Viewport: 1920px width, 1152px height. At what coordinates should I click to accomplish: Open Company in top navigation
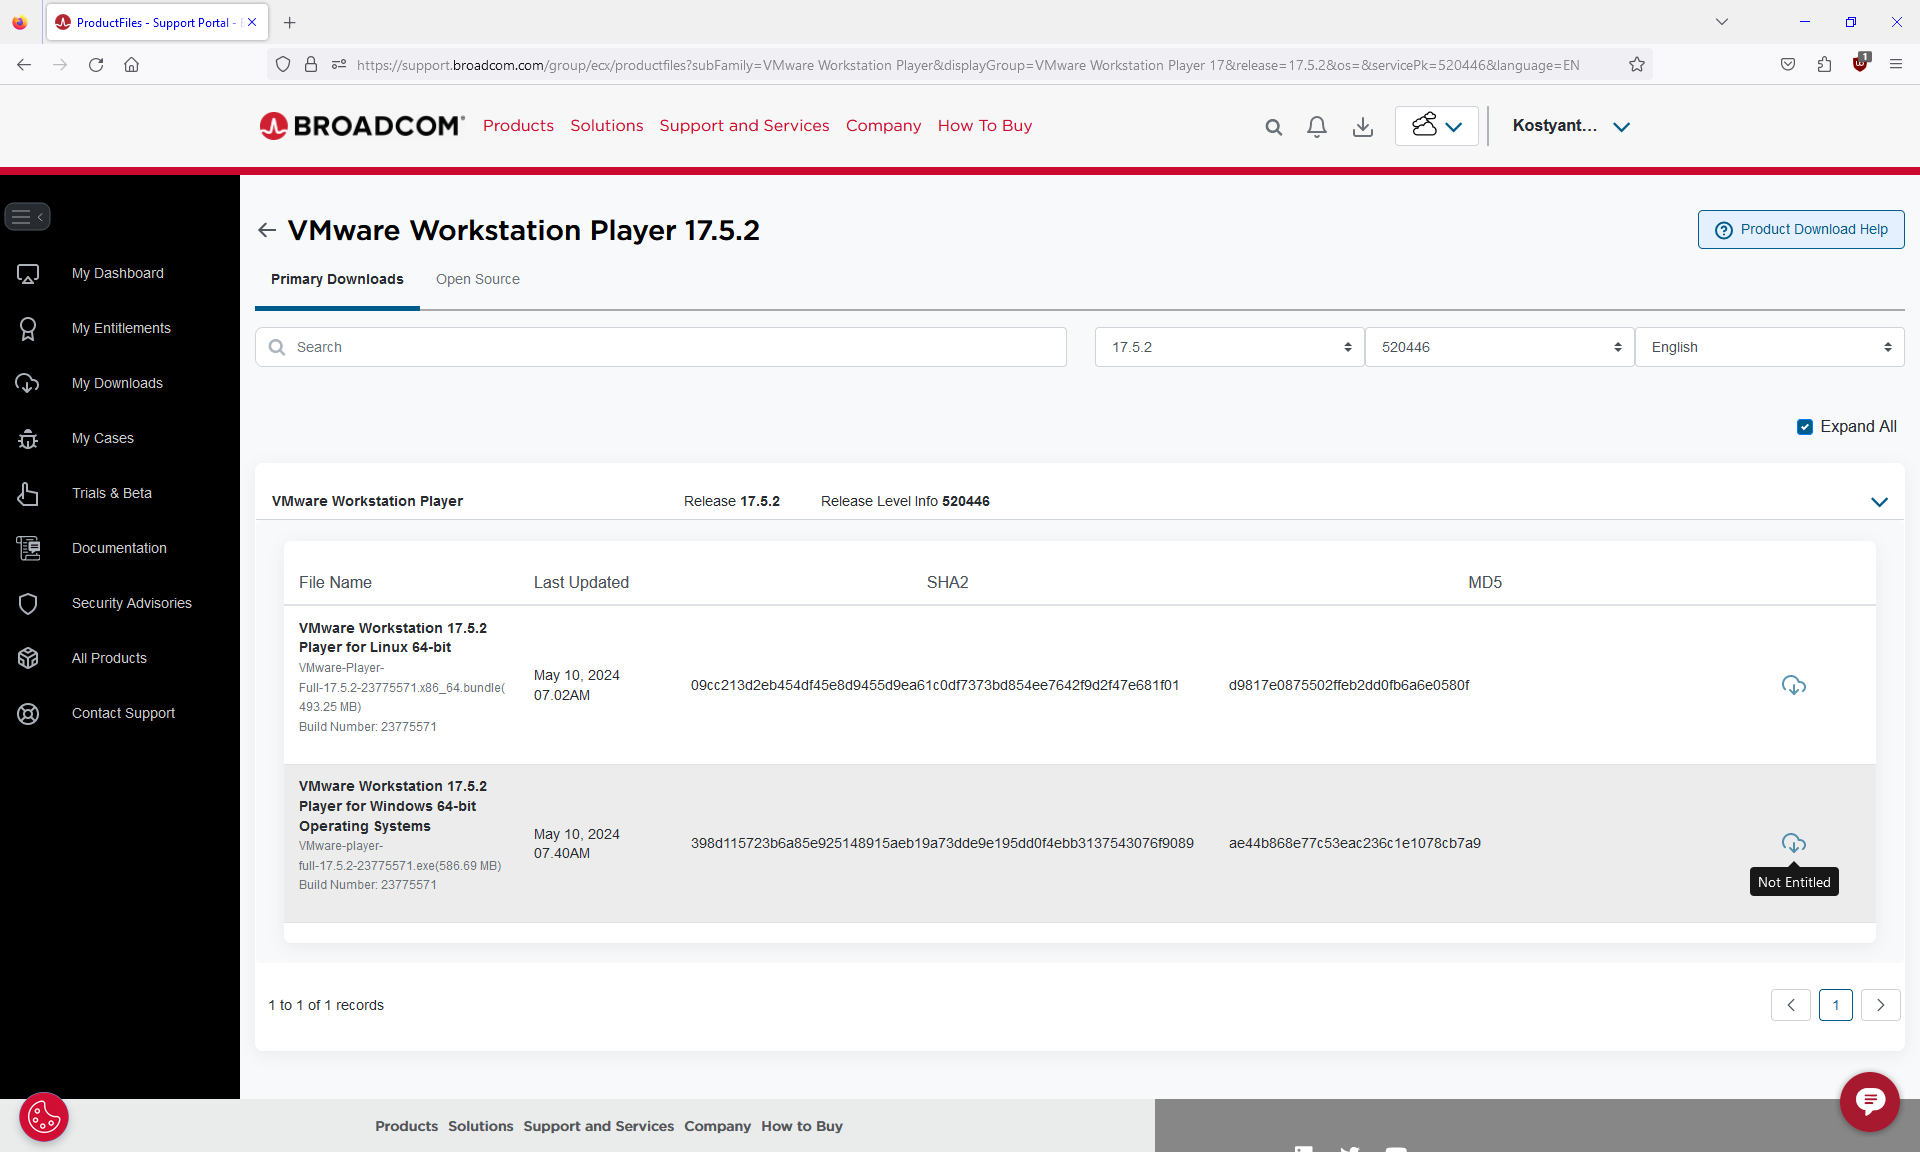tap(883, 126)
